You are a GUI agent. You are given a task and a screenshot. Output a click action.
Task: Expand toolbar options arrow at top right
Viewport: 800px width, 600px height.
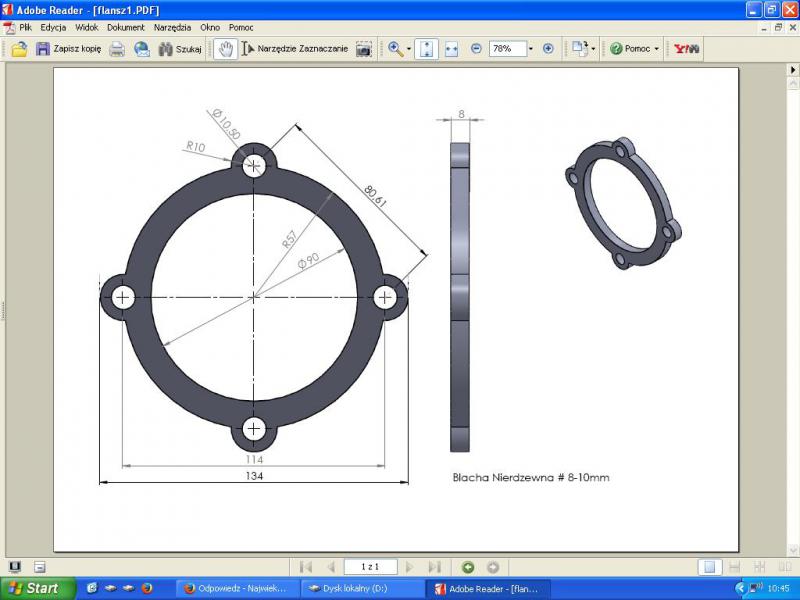793,70
